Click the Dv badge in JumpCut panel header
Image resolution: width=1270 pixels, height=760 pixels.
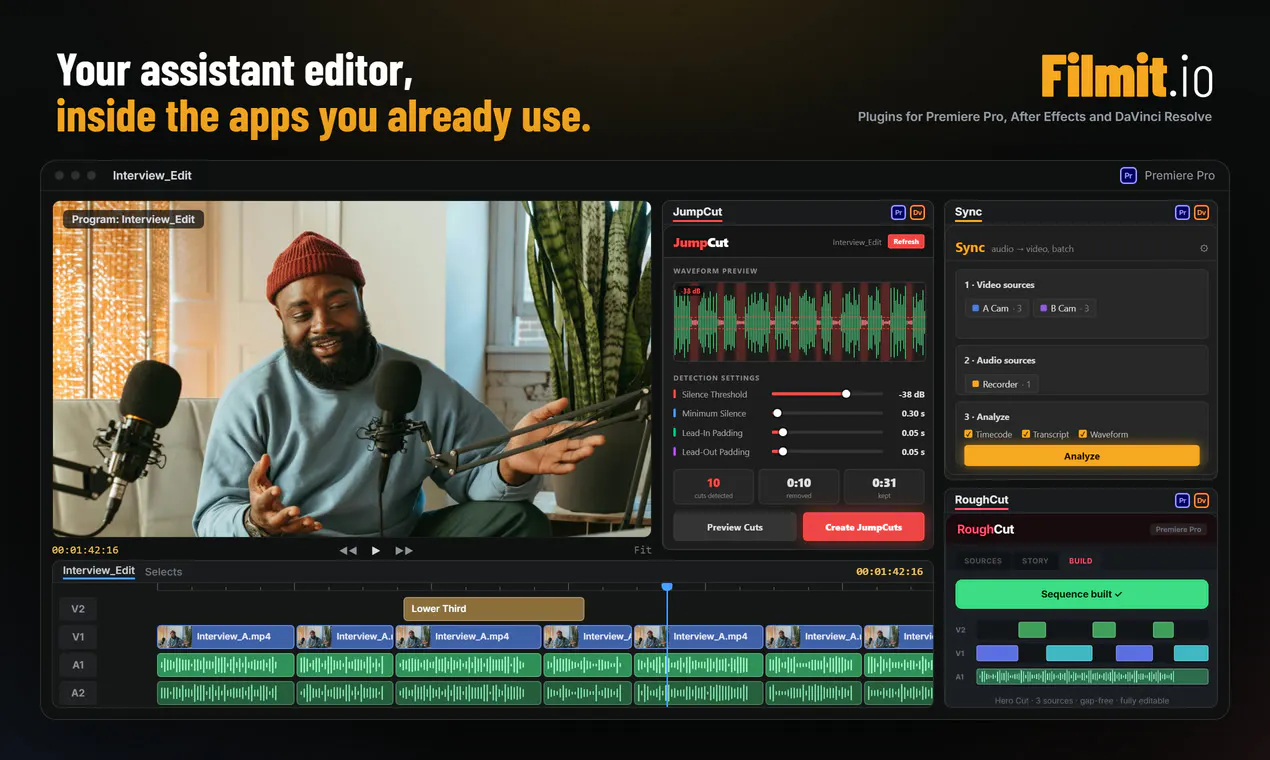point(917,212)
